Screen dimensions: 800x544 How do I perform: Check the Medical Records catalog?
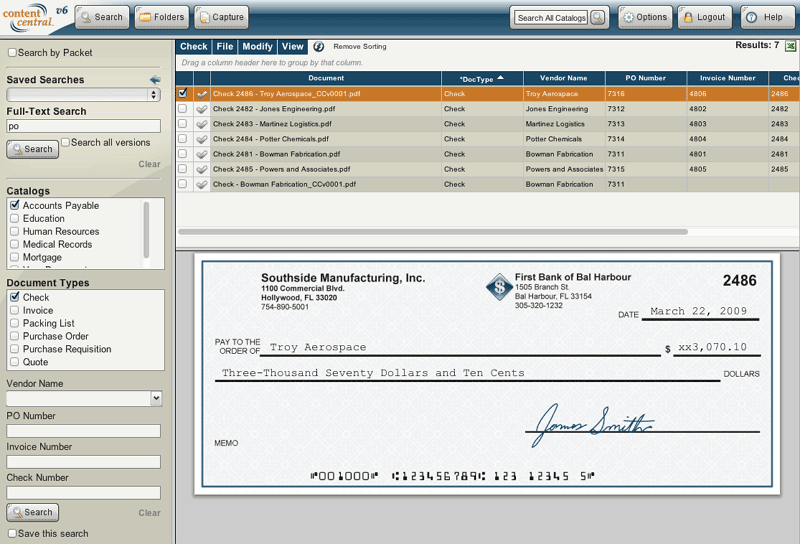click(x=14, y=244)
